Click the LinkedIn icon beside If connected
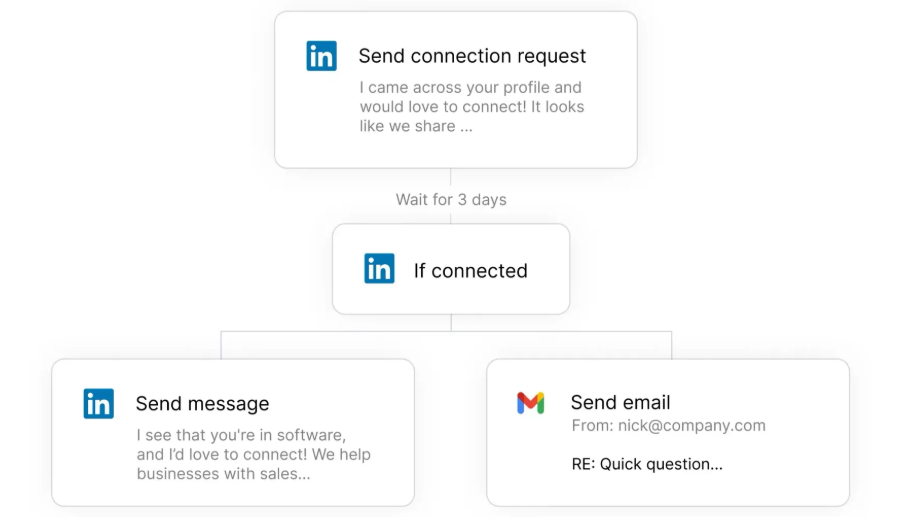Viewport: 909px width, 517px height. (379, 269)
